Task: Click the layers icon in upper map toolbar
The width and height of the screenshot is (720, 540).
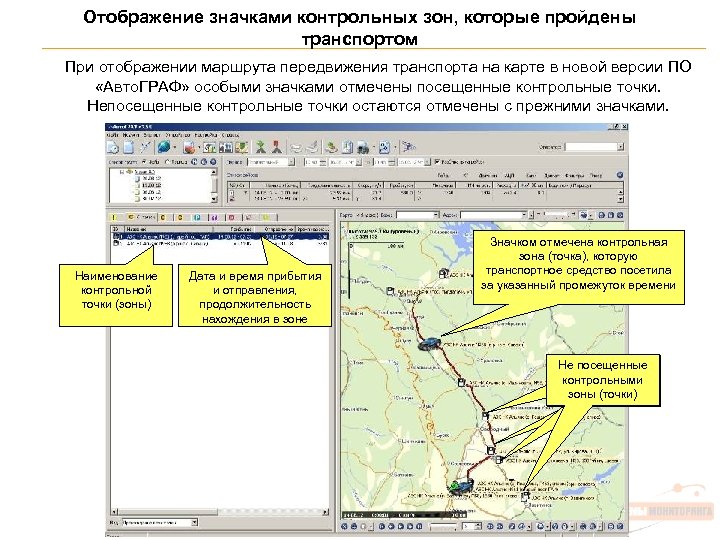Action: (584, 215)
